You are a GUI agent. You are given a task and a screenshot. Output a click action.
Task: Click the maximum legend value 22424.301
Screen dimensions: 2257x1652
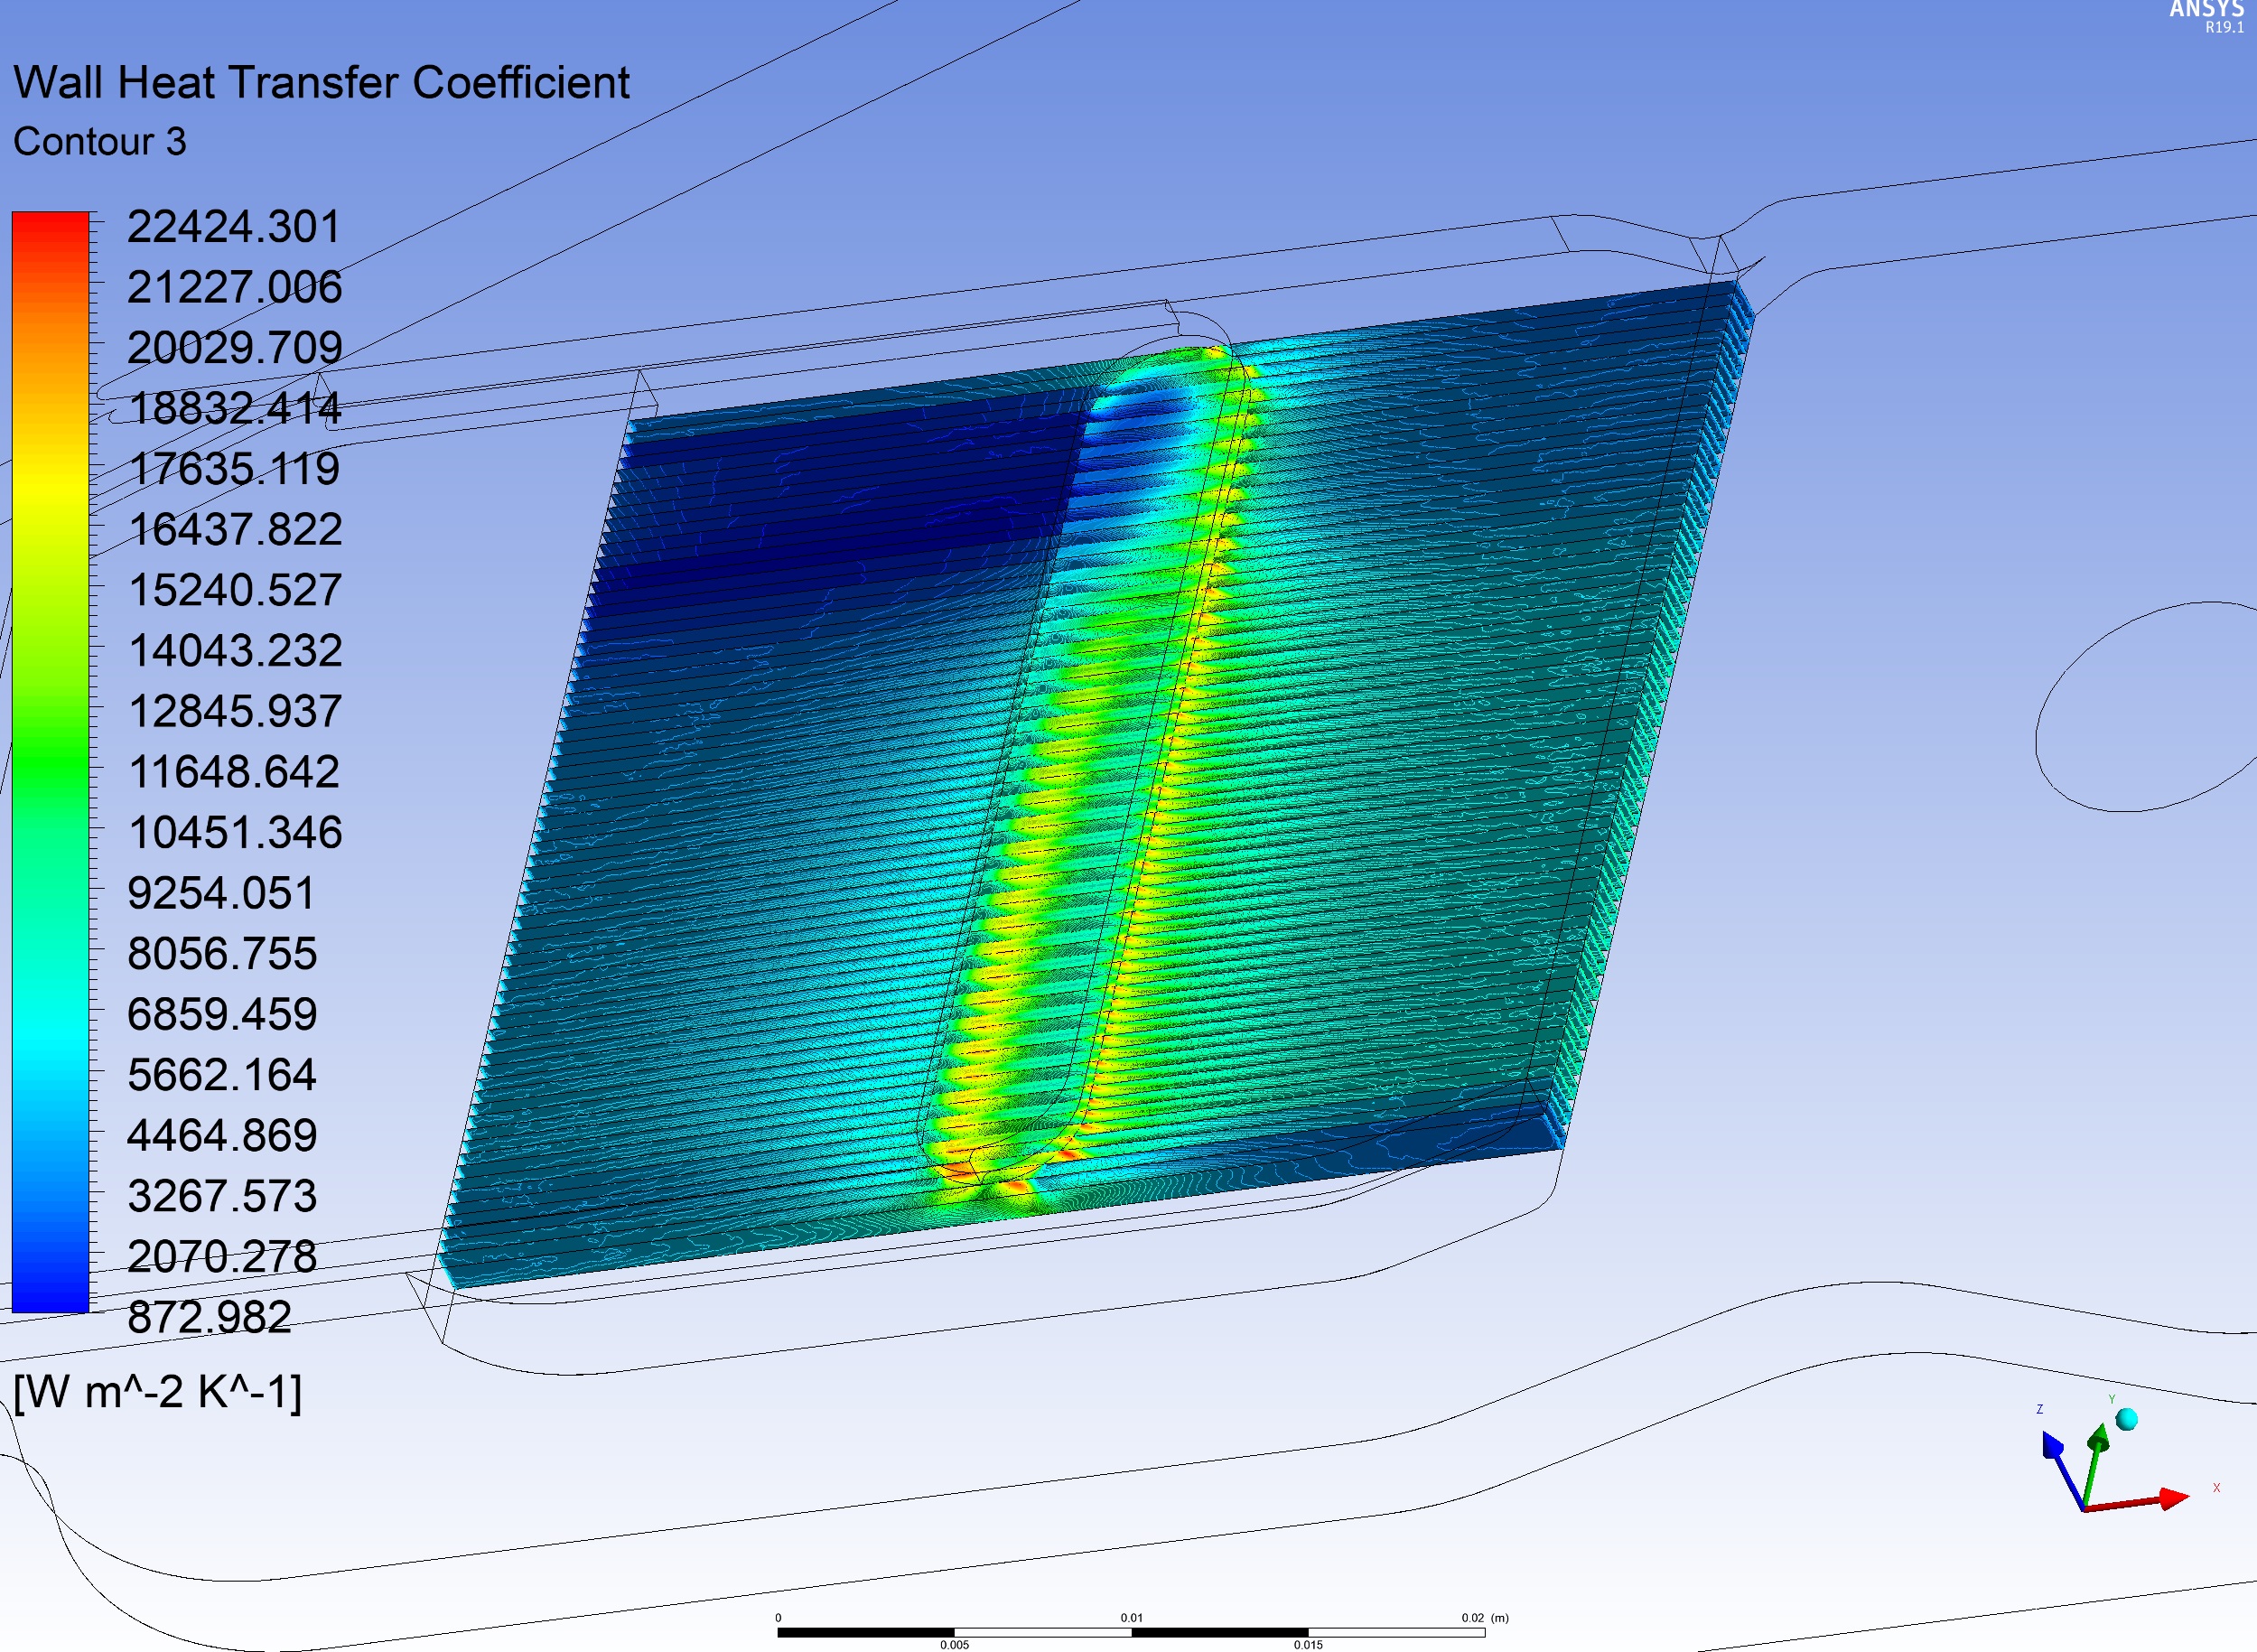233,227
